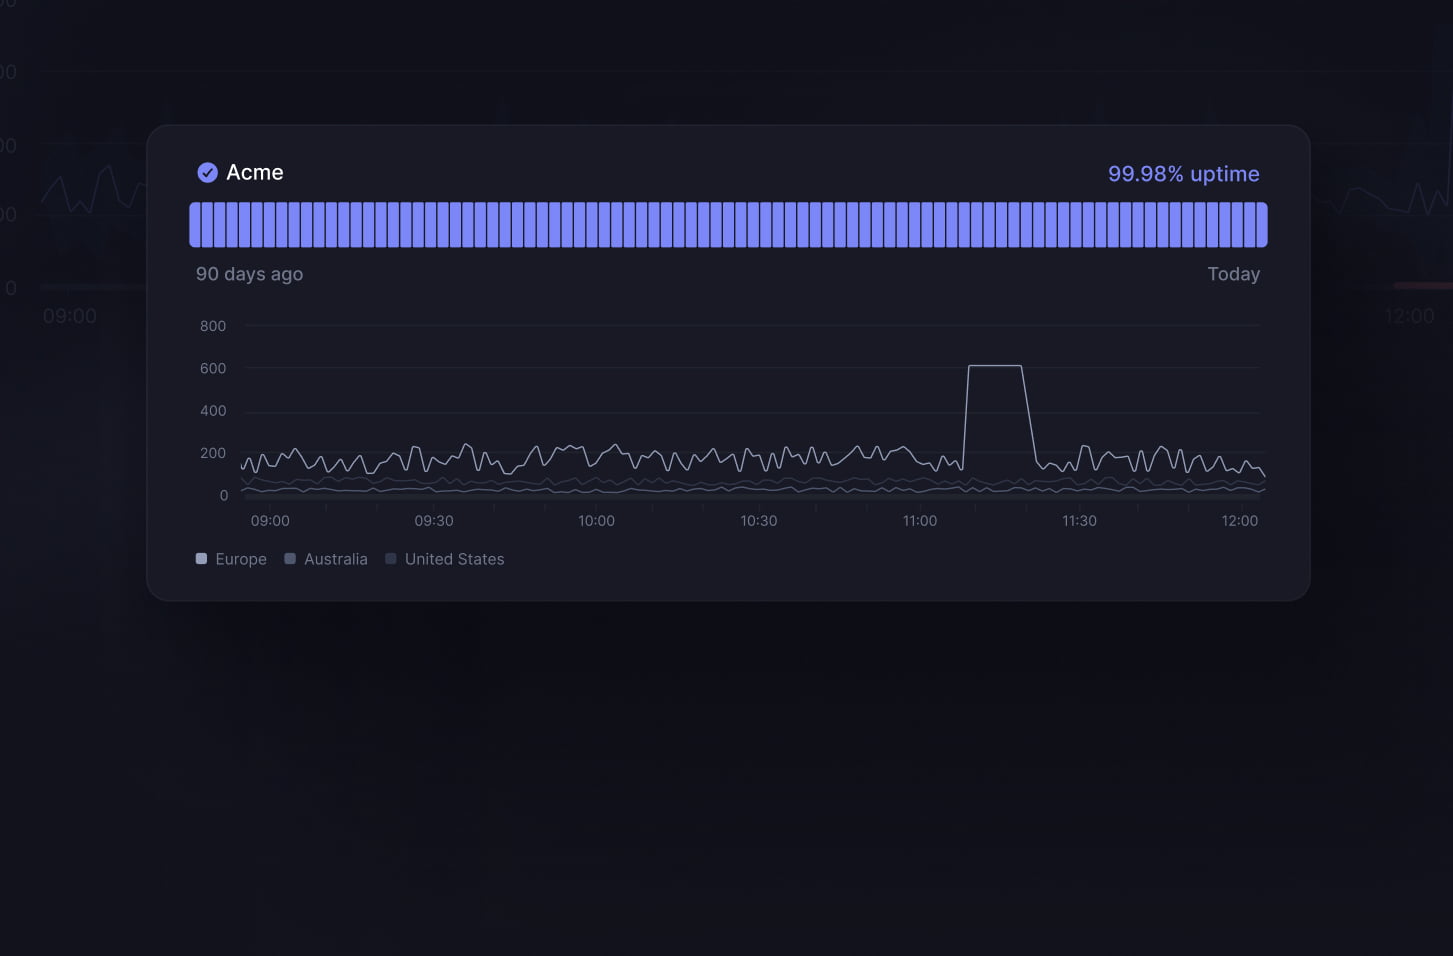Hide the United States series via legend label
The width and height of the screenshot is (1453, 956).
pyautogui.click(x=454, y=559)
